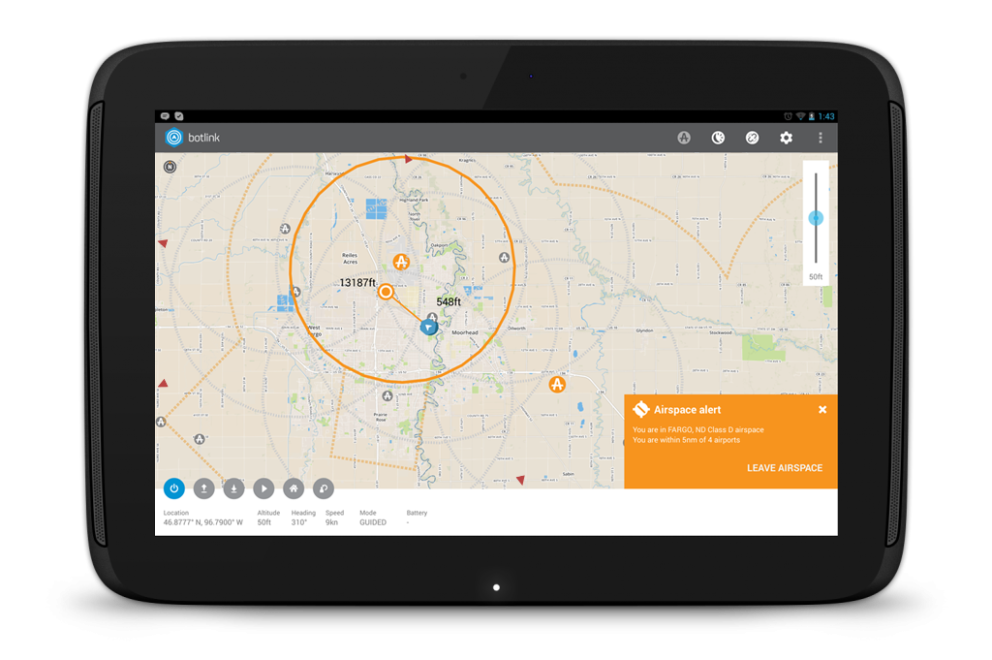Tap the takeoff icon

click(x=204, y=489)
